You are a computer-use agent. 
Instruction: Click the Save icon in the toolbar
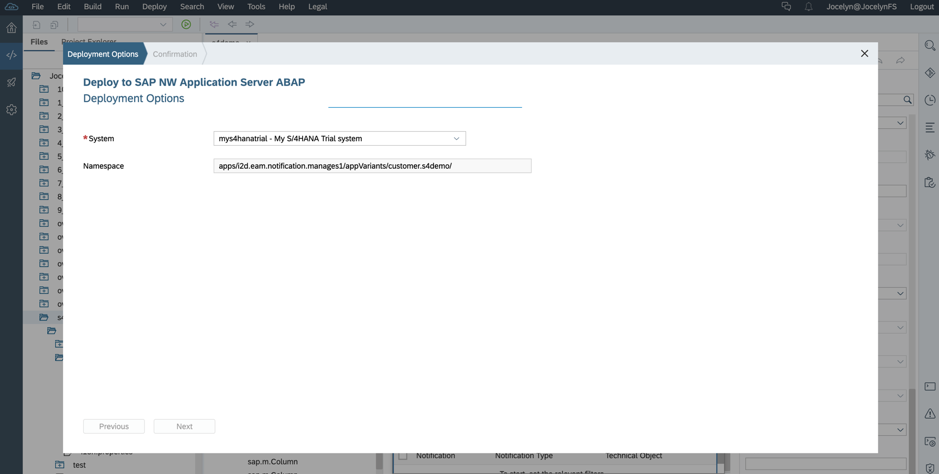tap(36, 25)
